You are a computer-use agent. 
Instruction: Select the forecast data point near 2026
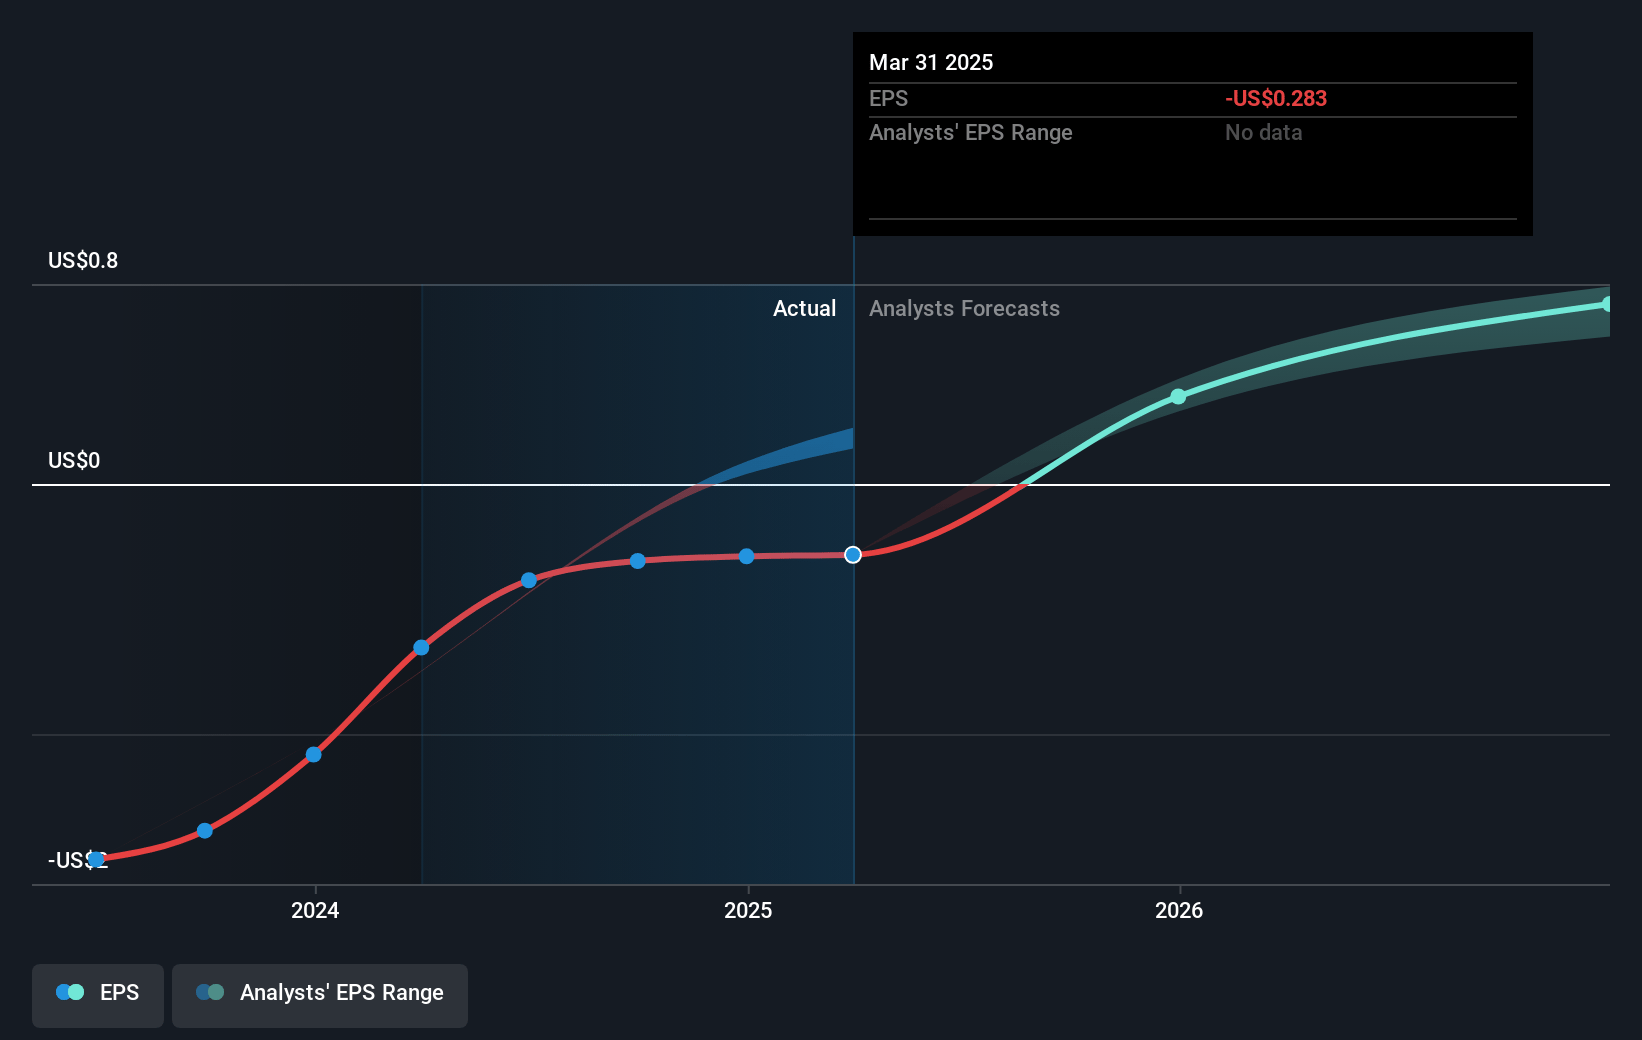coord(1178,397)
